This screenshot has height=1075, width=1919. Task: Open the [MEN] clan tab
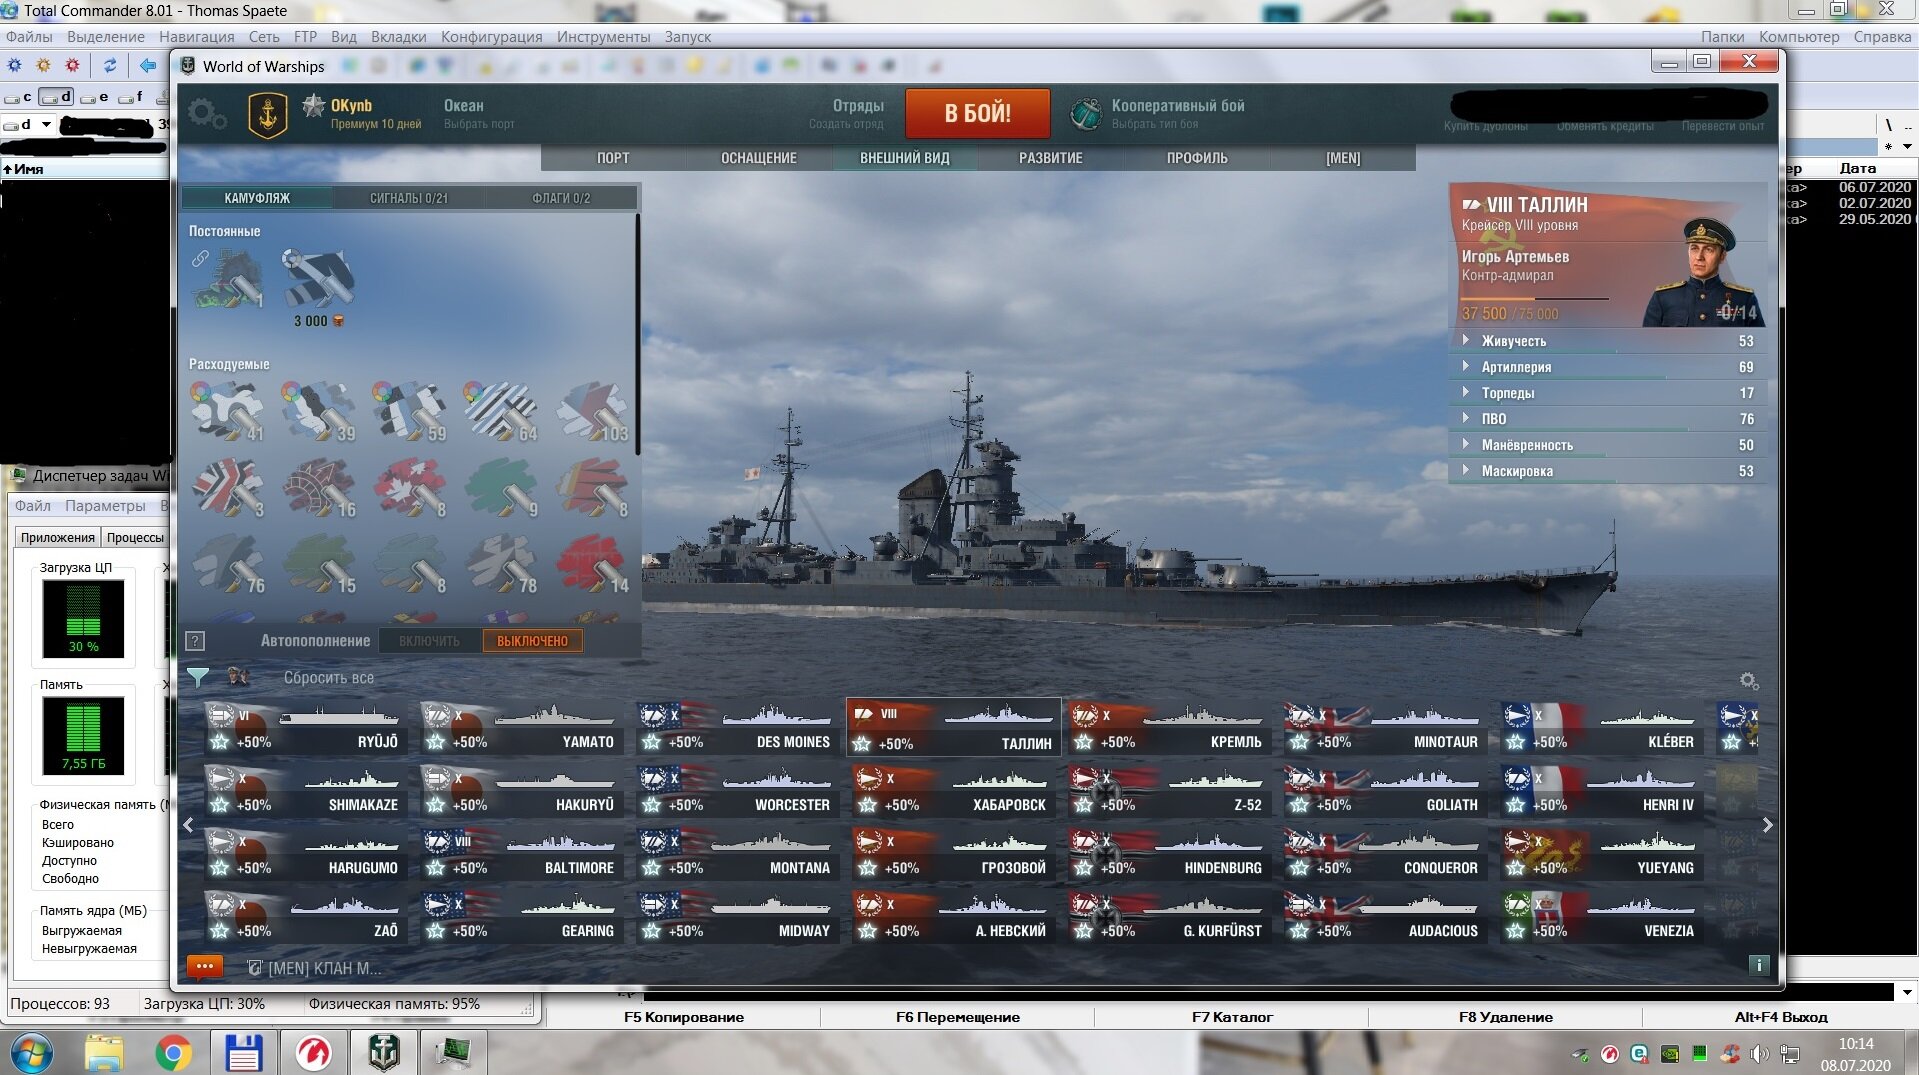click(1343, 158)
